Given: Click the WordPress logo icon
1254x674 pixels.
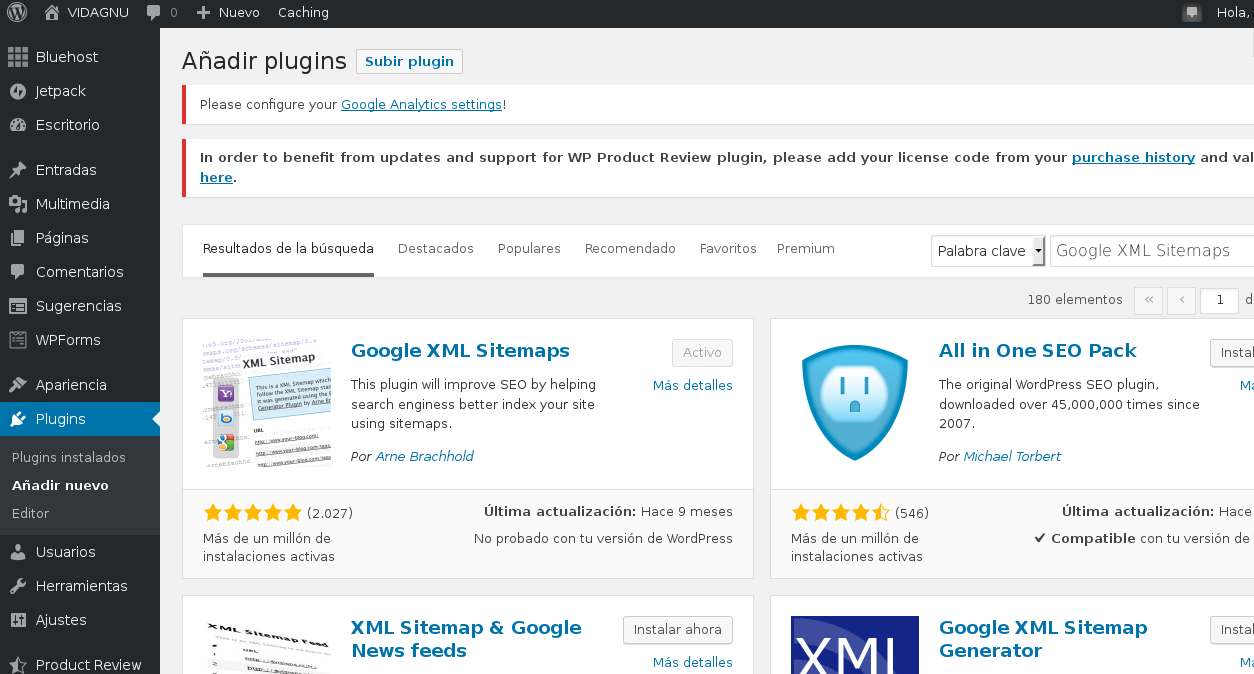Looking at the screenshot, I should pyautogui.click(x=17, y=13).
